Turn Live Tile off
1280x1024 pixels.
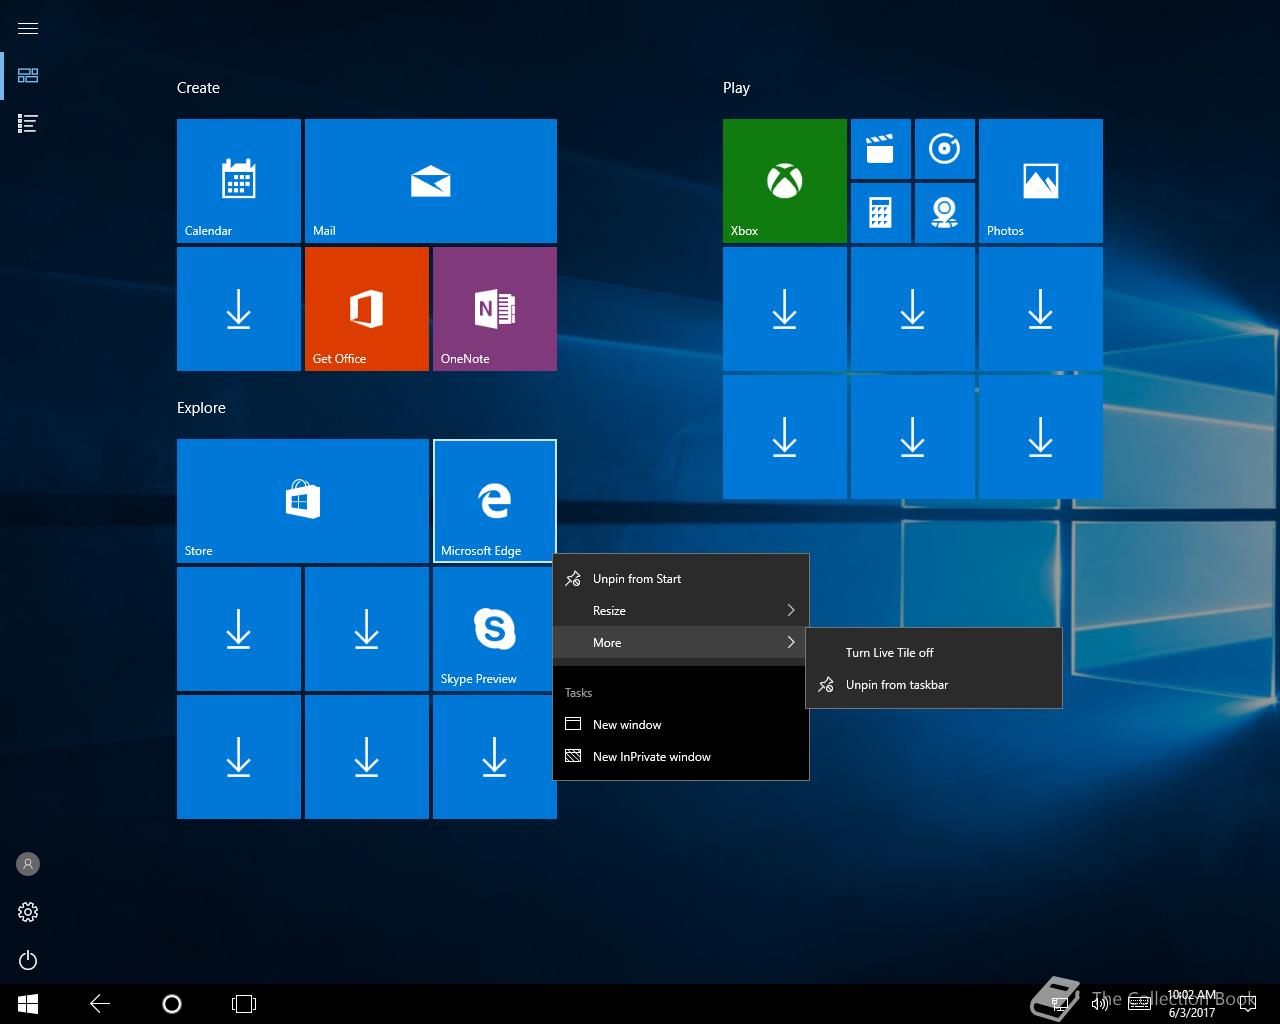point(934,653)
